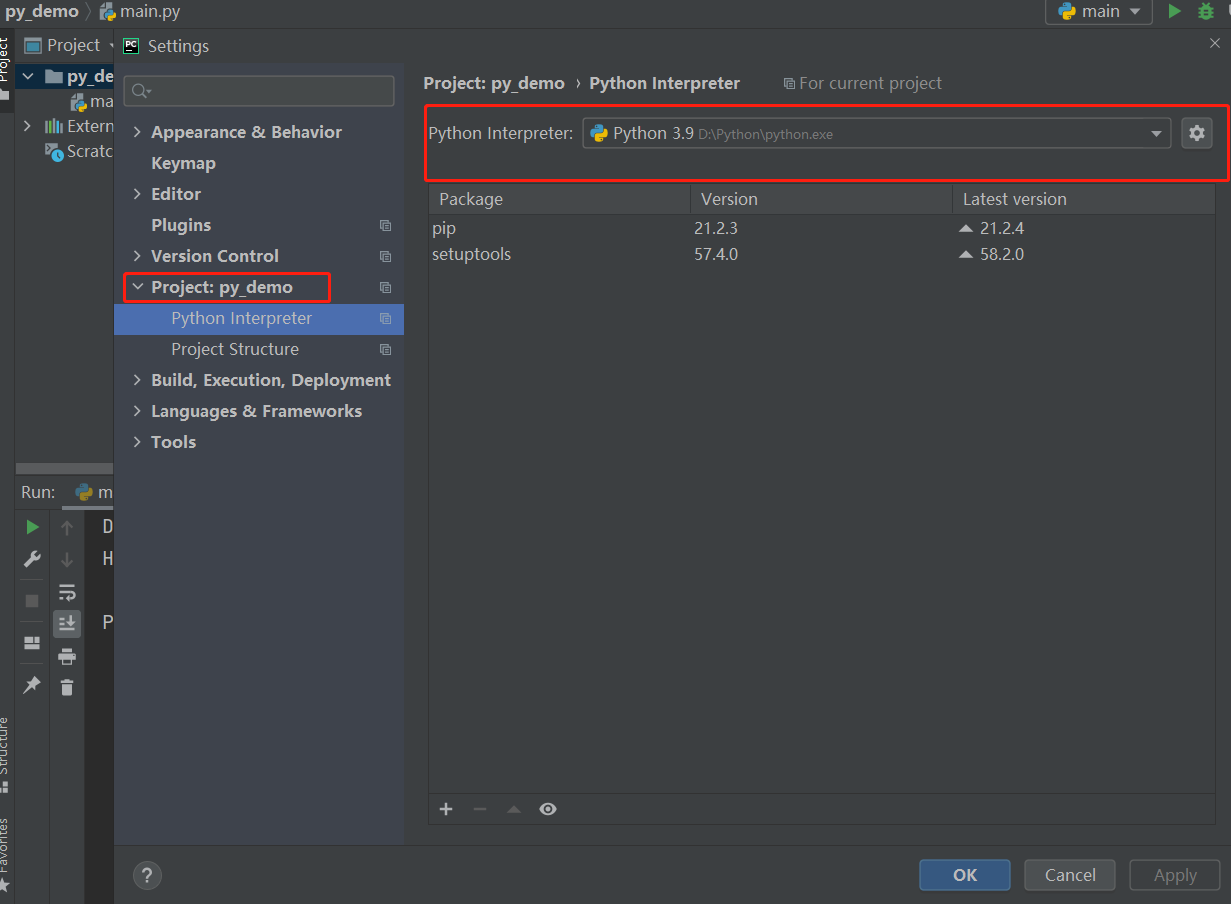Viewport: 1231px width, 904px height.
Task: Expand the Tools settings group
Action: pos(137,442)
